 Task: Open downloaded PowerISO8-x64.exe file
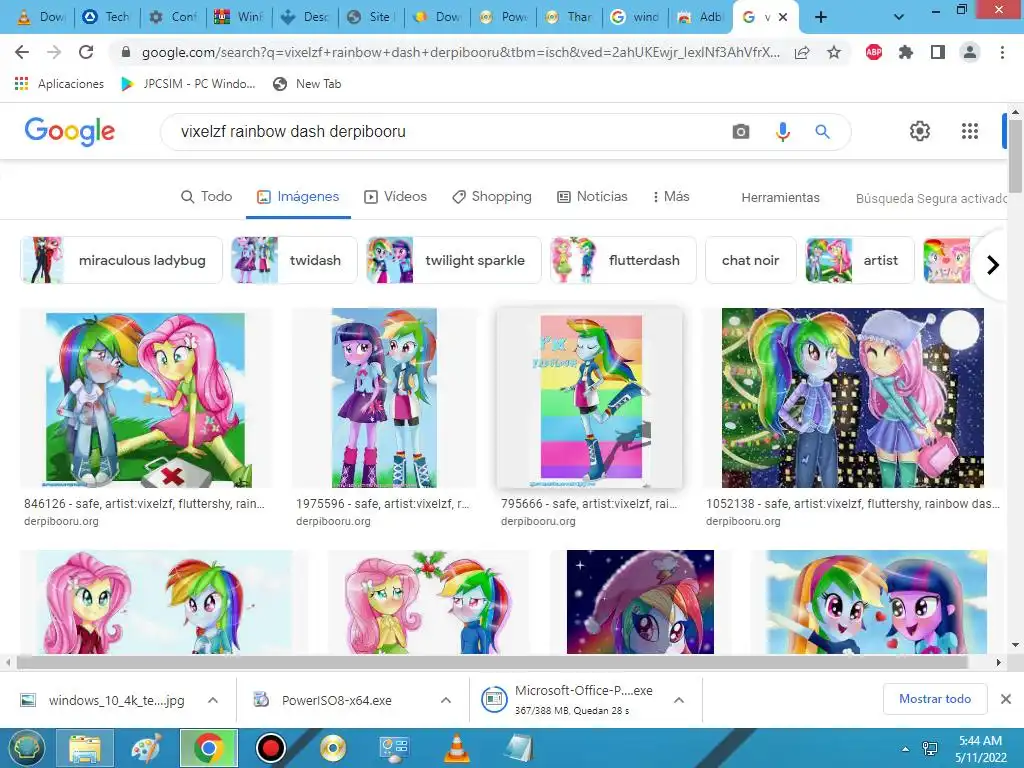(x=337, y=700)
